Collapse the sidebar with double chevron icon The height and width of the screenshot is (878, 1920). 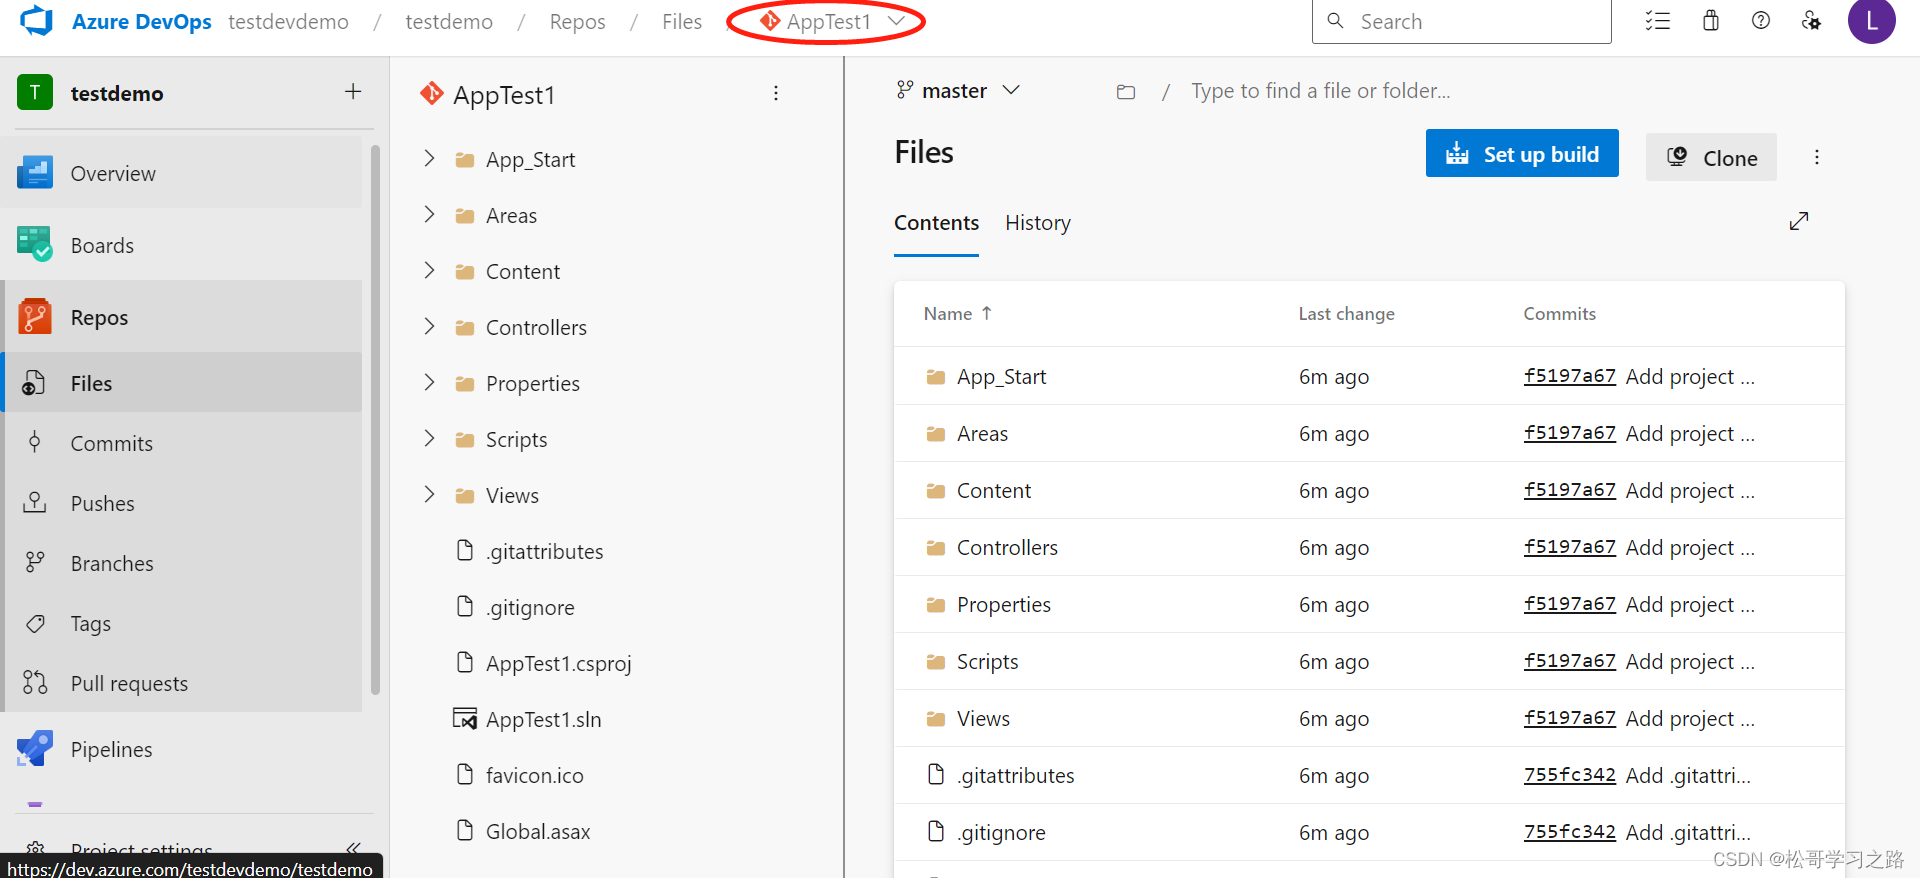[x=353, y=848]
